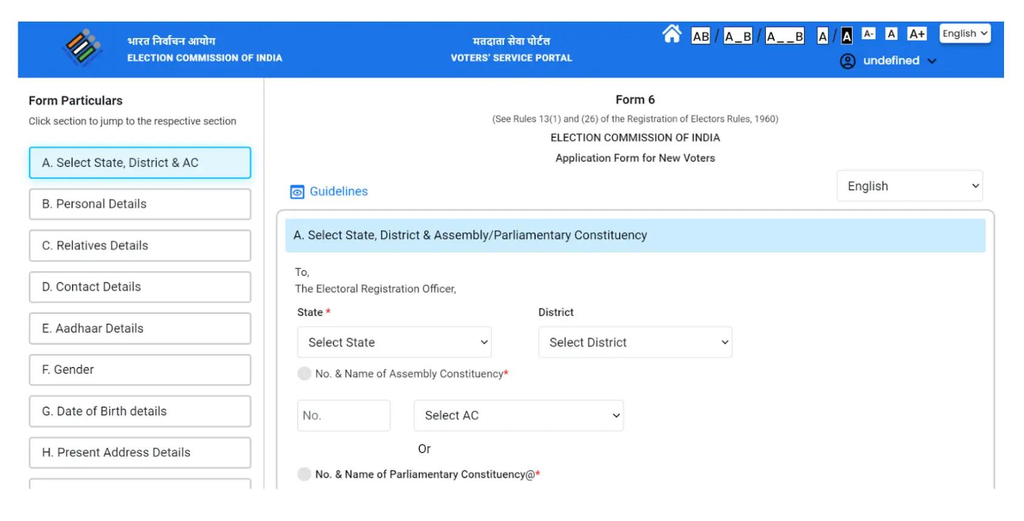The image size is (1024, 521).
Task: Jump to B. Personal Details section
Action: click(140, 204)
